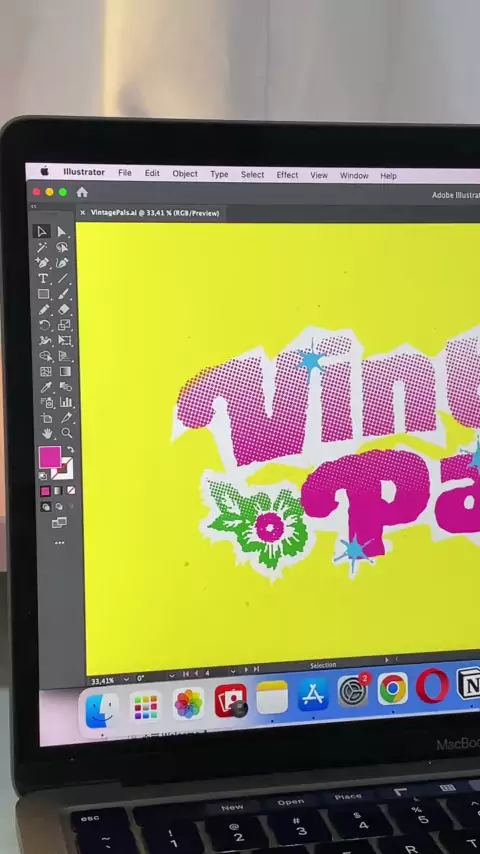Image resolution: width=480 pixels, height=854 pixels.
Task: Open the artboard number dropdown
Action: point(233,672)
